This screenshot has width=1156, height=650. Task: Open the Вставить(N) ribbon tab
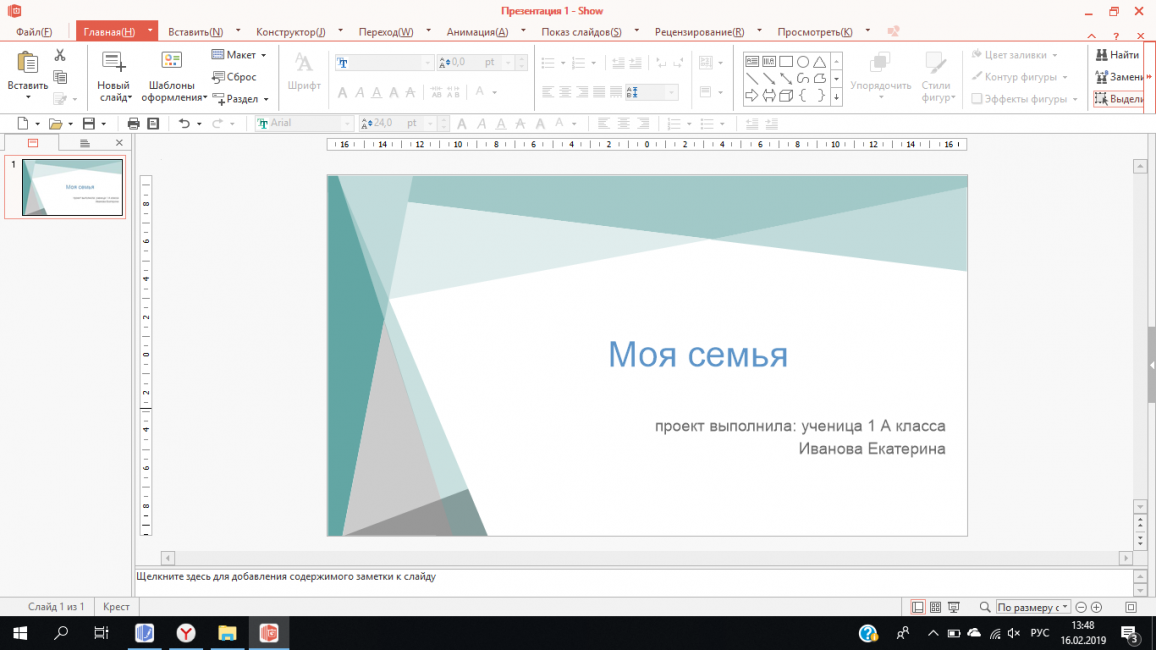click(x=195, y=32)
